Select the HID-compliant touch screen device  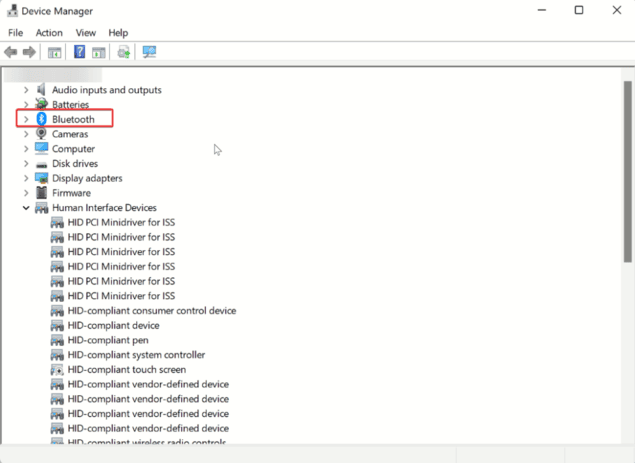tap(126, 370)
